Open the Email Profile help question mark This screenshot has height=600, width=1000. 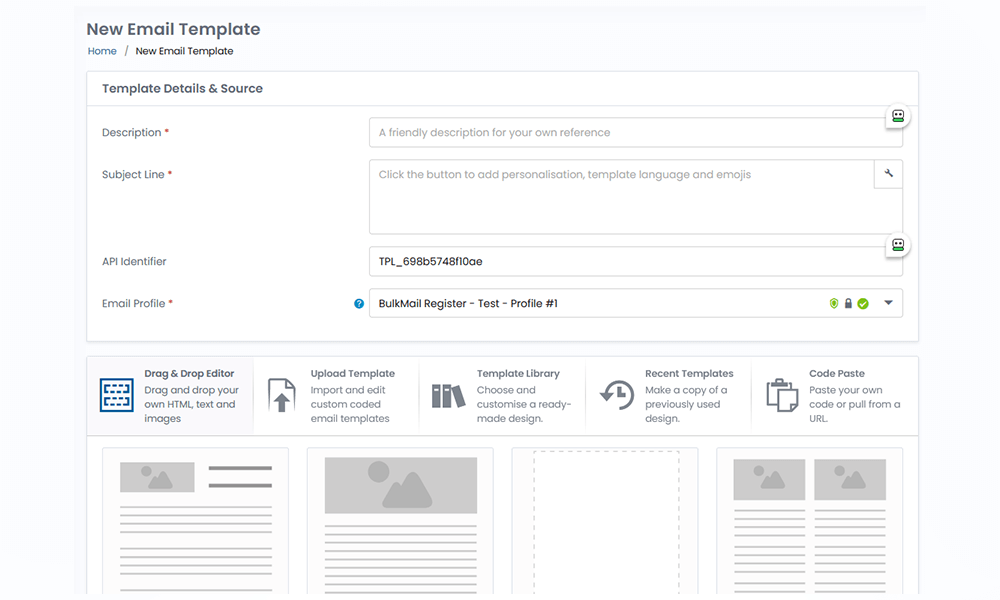(359, 304)
